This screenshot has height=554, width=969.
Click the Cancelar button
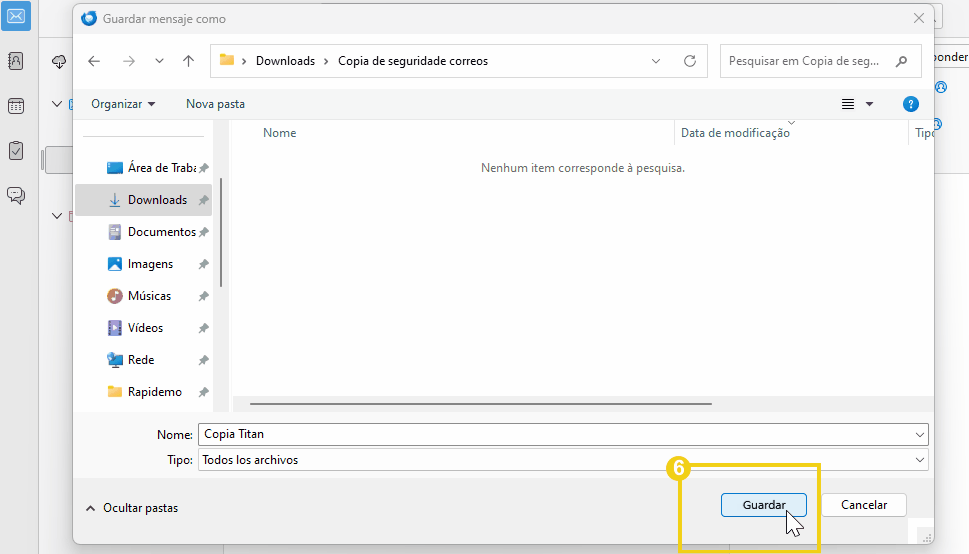(863, 505)
